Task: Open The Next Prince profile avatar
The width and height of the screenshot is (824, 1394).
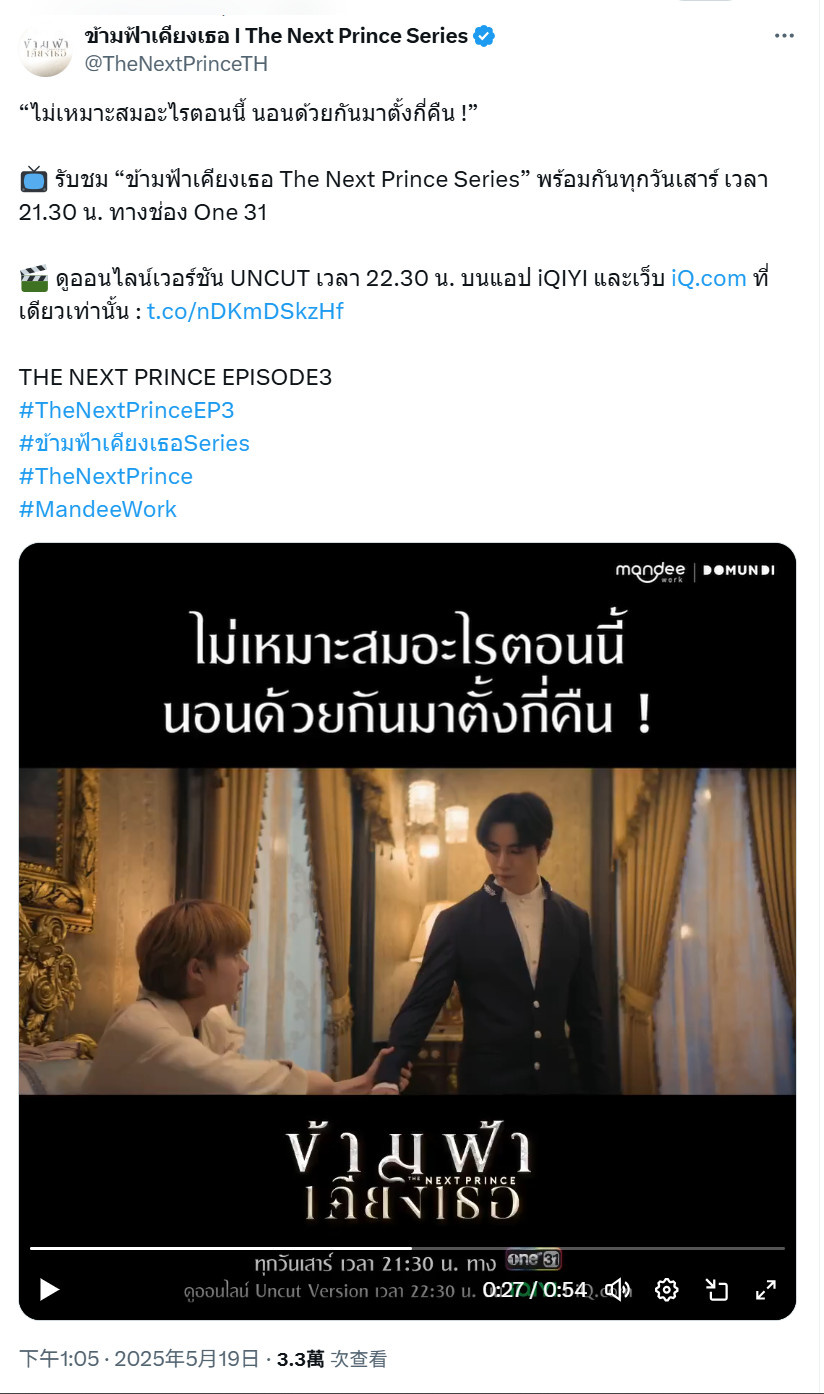Action: [46, 50]
